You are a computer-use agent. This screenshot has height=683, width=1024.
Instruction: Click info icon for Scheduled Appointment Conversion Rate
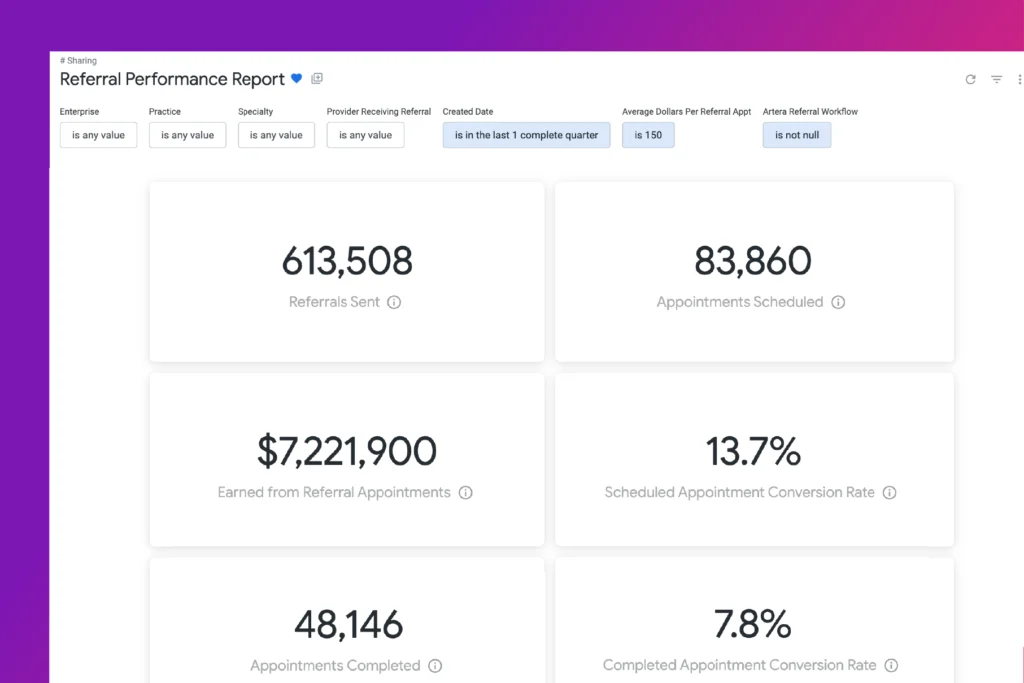[889, 493]
